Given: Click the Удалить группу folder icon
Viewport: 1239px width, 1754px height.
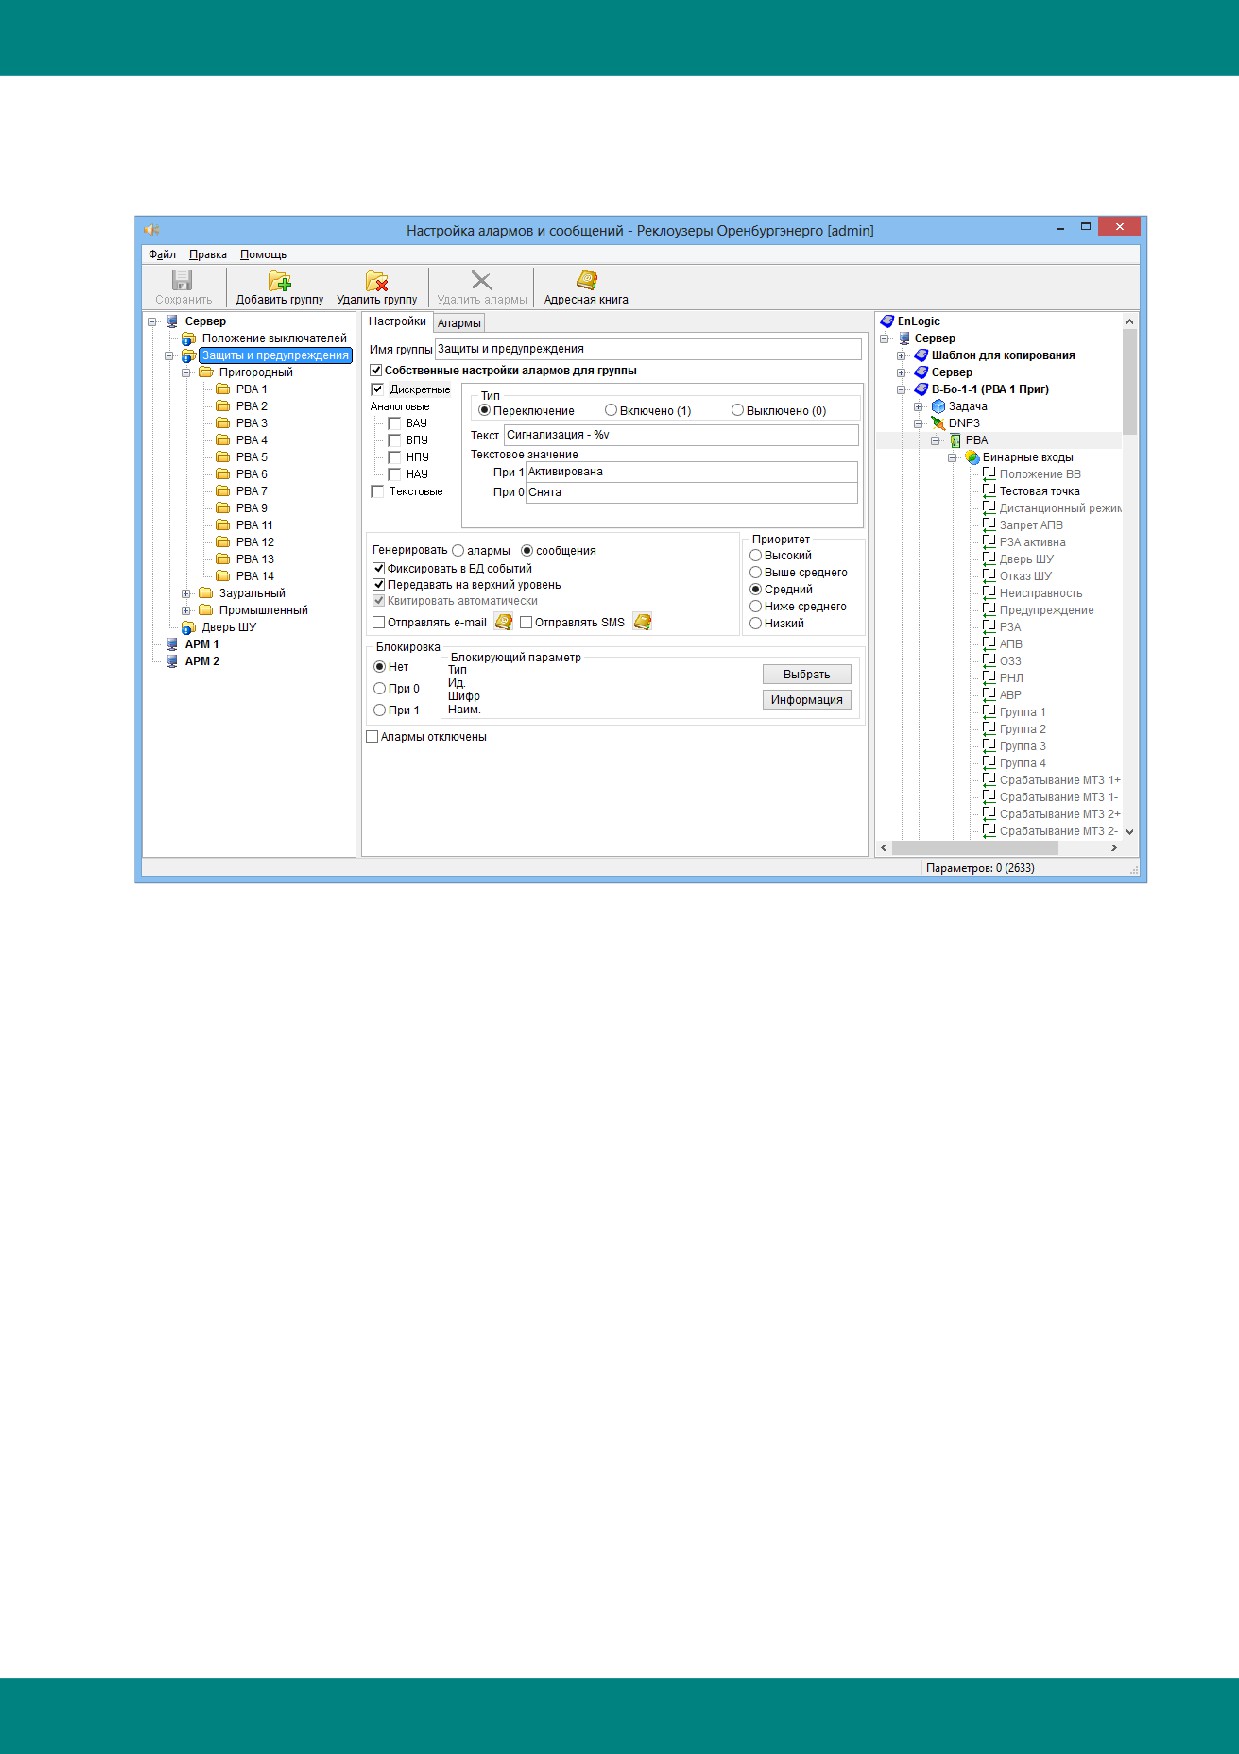Looking at the screenshot, I should point(377,281).
